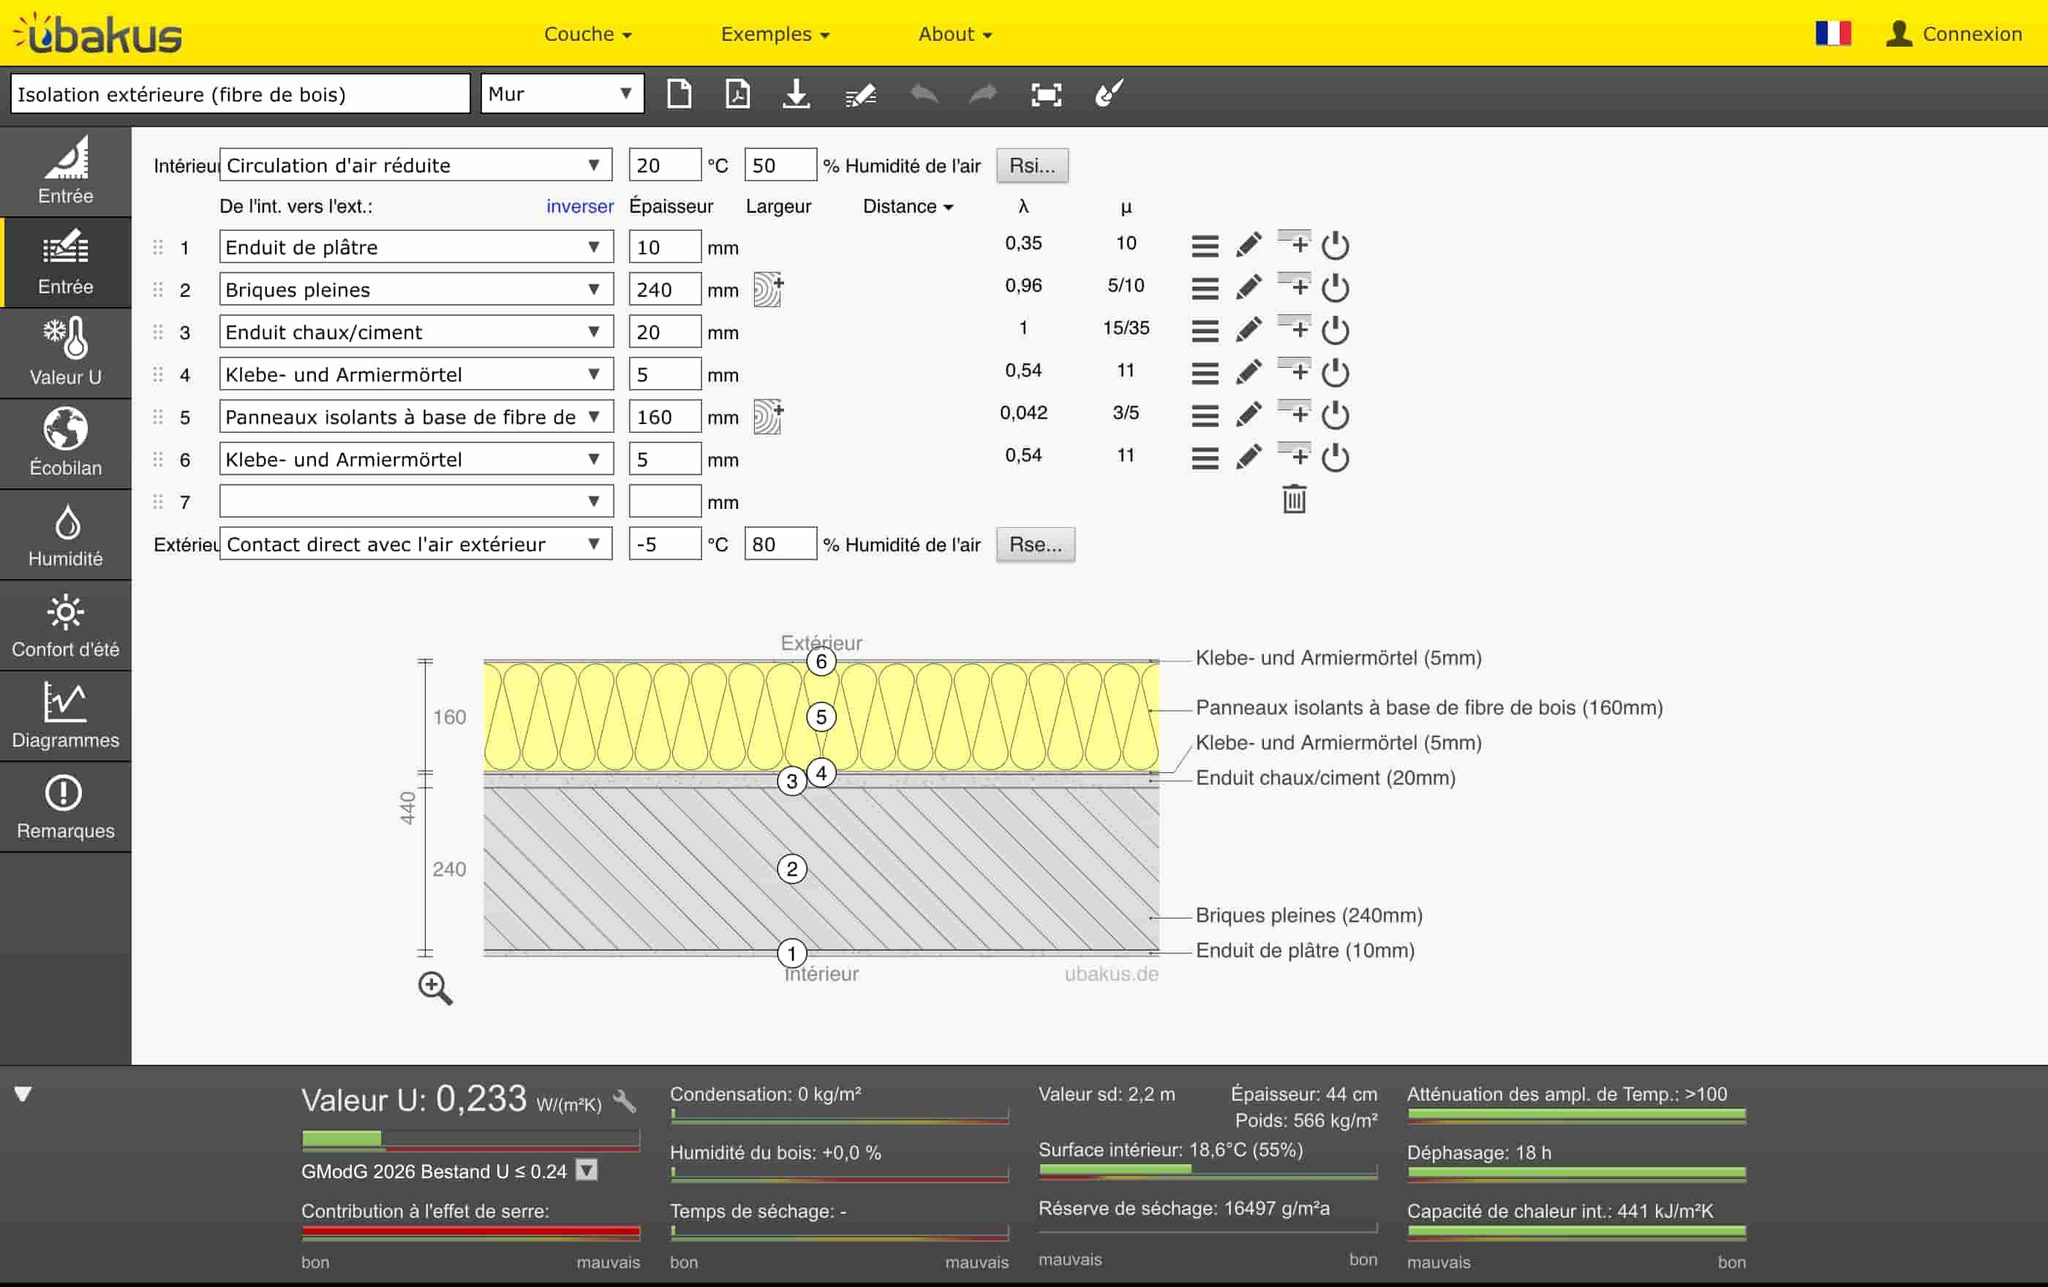Open the Écobilan sidebar panel

tap(65, 444)
